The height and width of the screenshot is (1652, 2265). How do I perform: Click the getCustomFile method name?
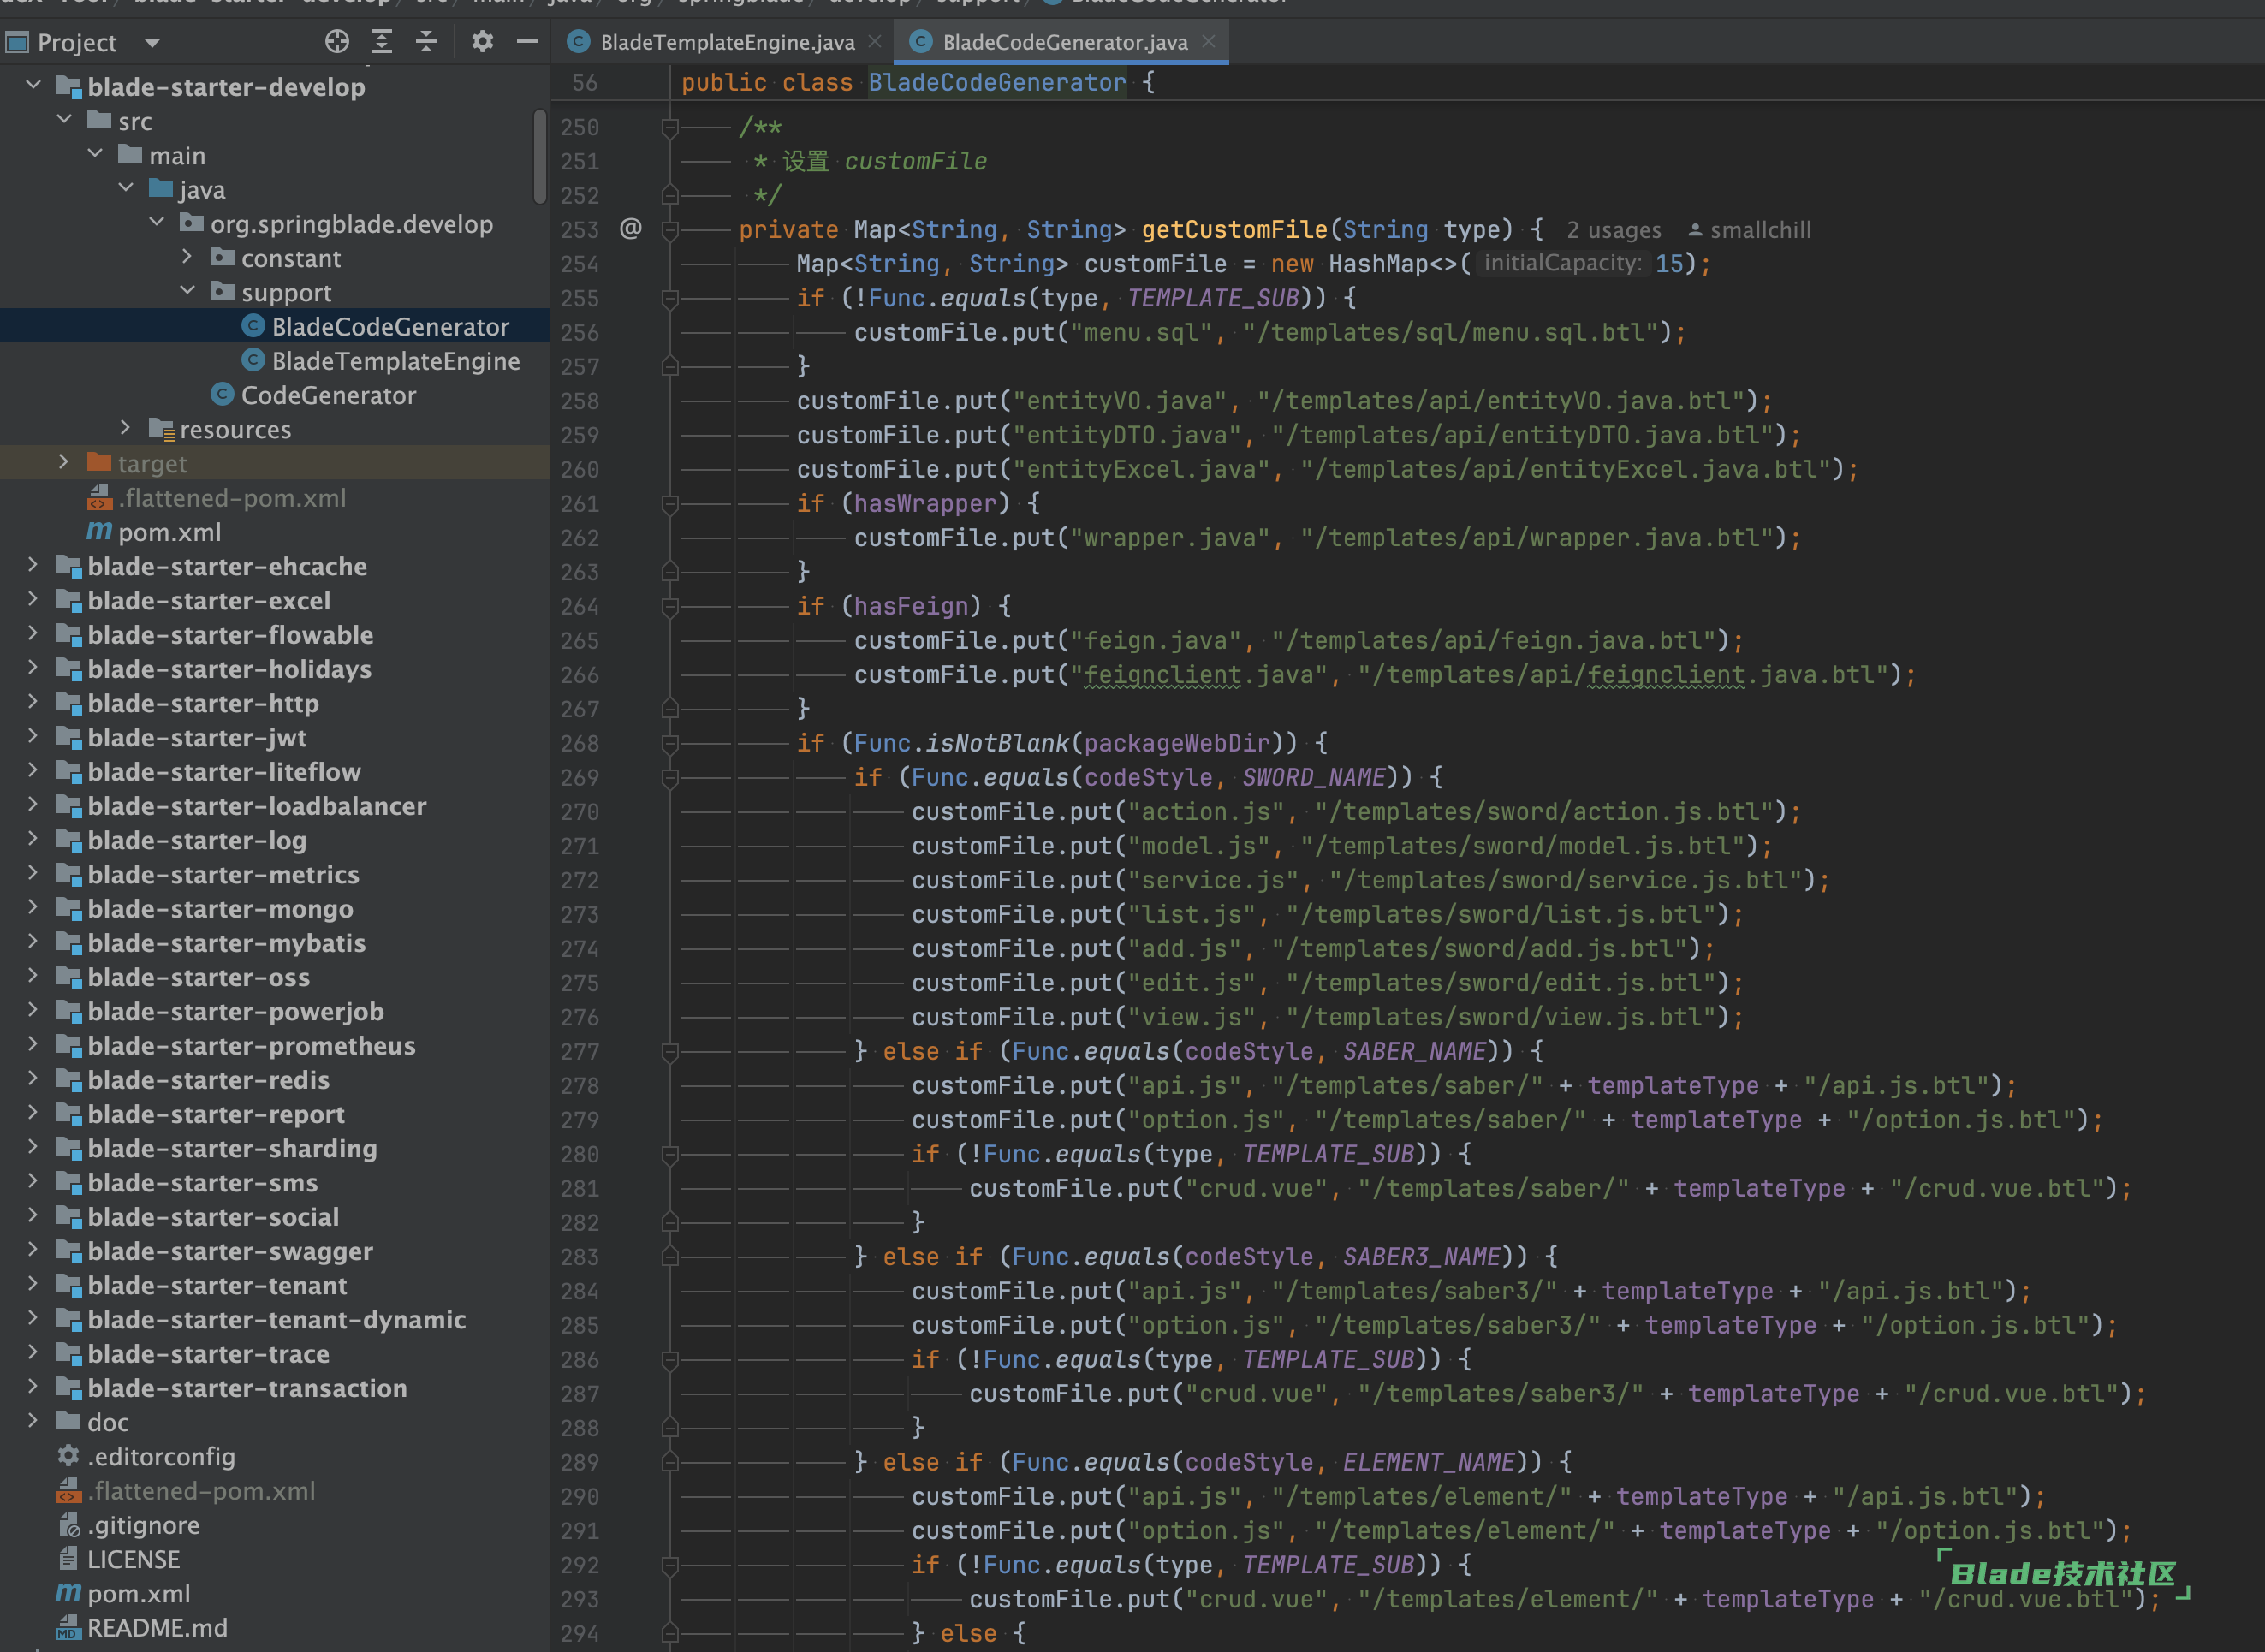click(1234, 230)
